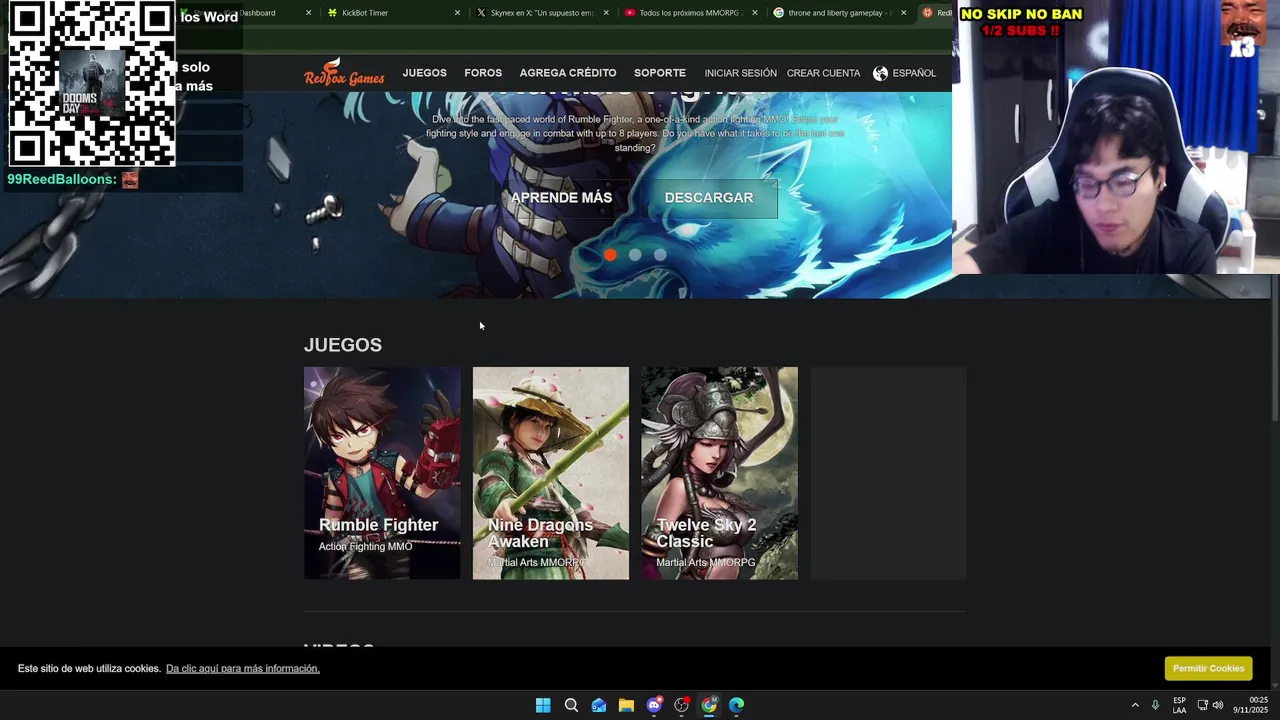1280x720 pixels.
Task: Open taskbar Search
Action: [x=571, y=705]
